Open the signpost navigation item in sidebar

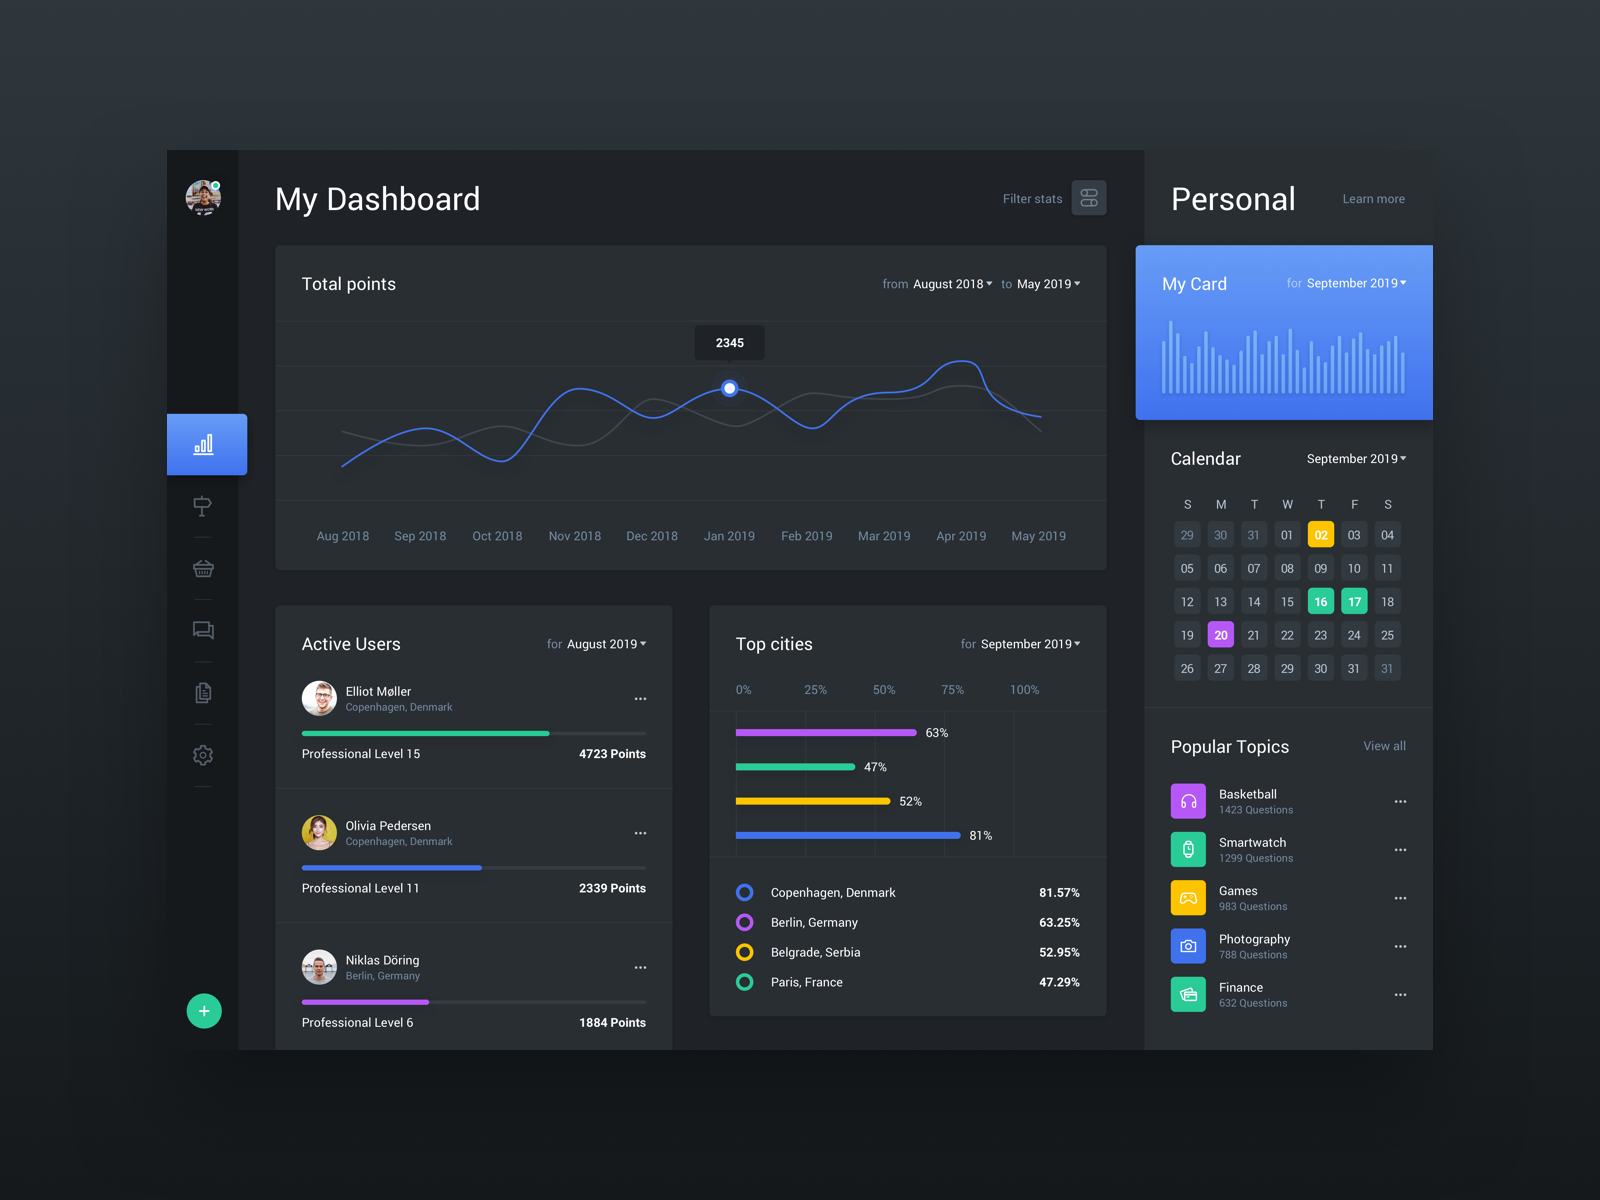point(203,506)
